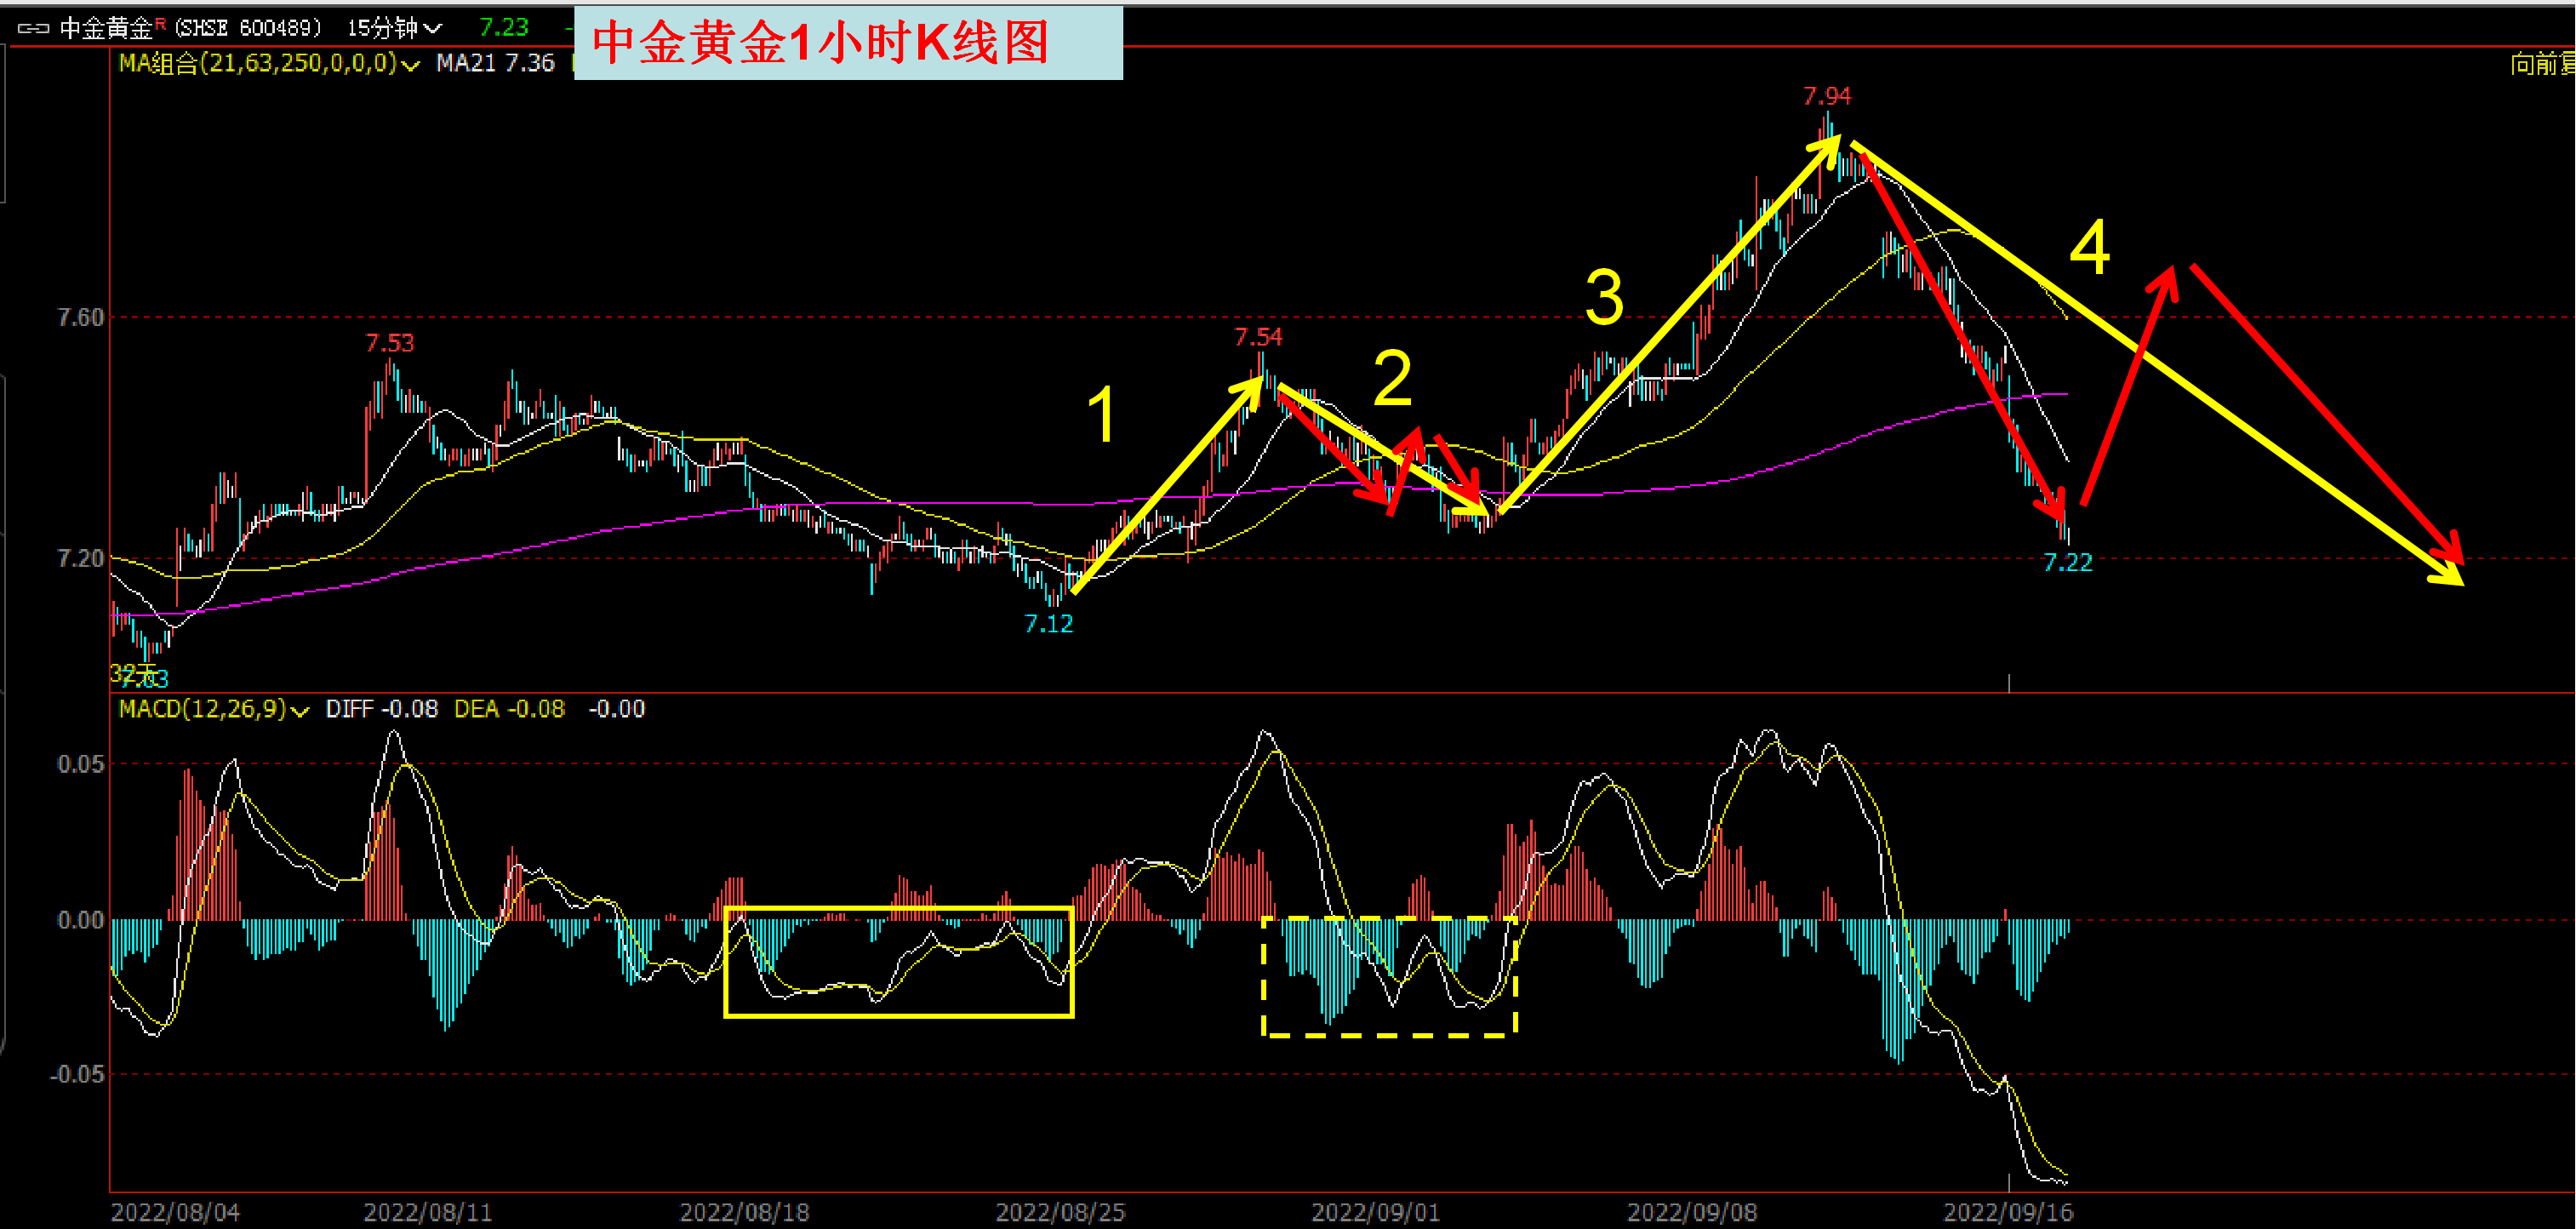Click the 2022/08/04 date on the time axis
Image resolution: width=2576 pixels, height=1229 pixels.
coord(175,1213)
